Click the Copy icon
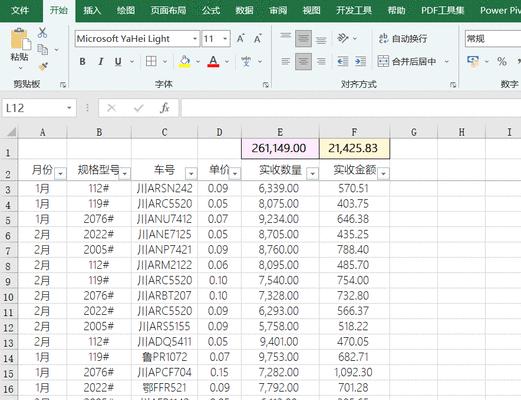The width and height of the screenshot is (521, 400). (43, 50)
